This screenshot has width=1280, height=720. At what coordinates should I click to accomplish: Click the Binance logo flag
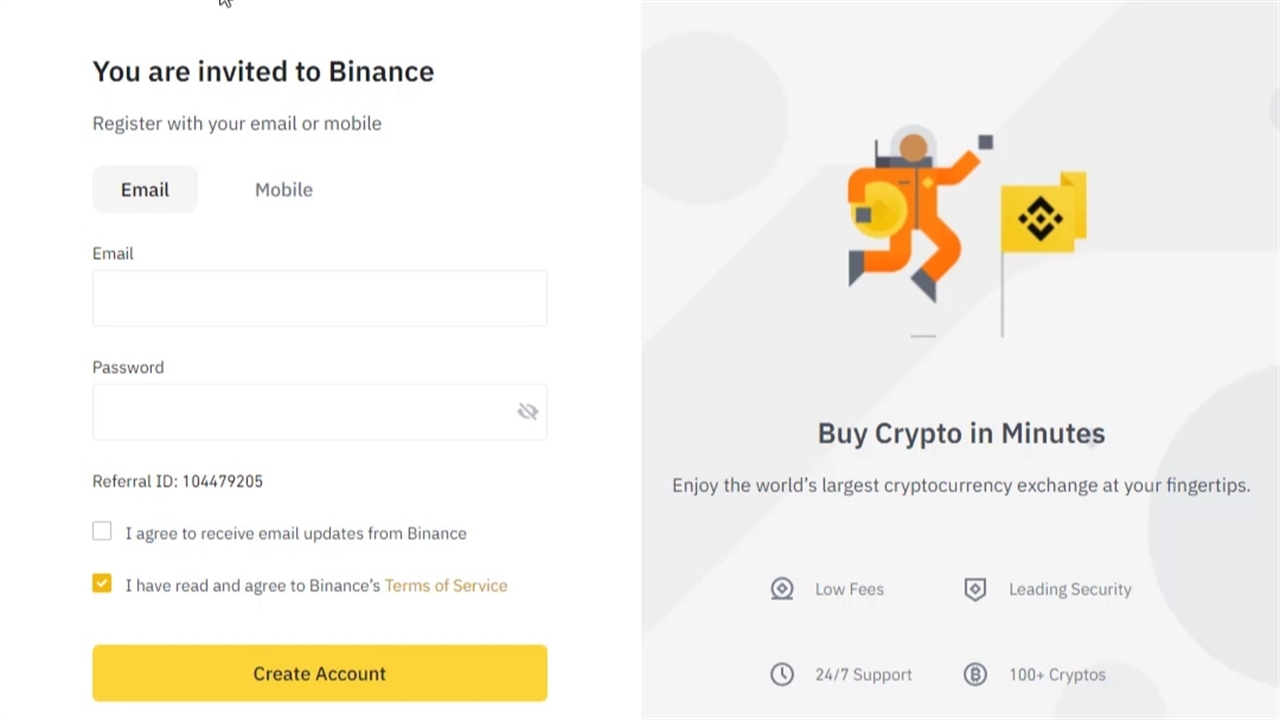point(1042,213)
